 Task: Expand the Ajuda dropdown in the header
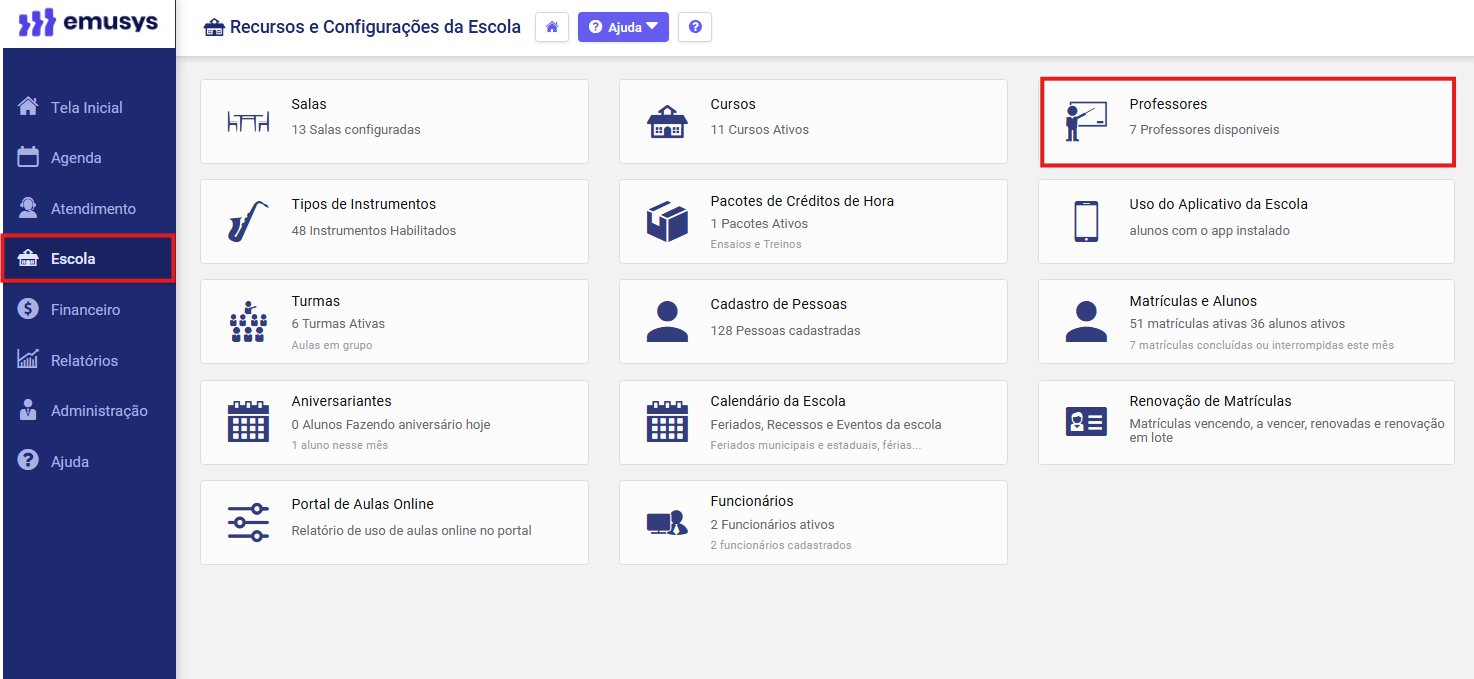623,27
